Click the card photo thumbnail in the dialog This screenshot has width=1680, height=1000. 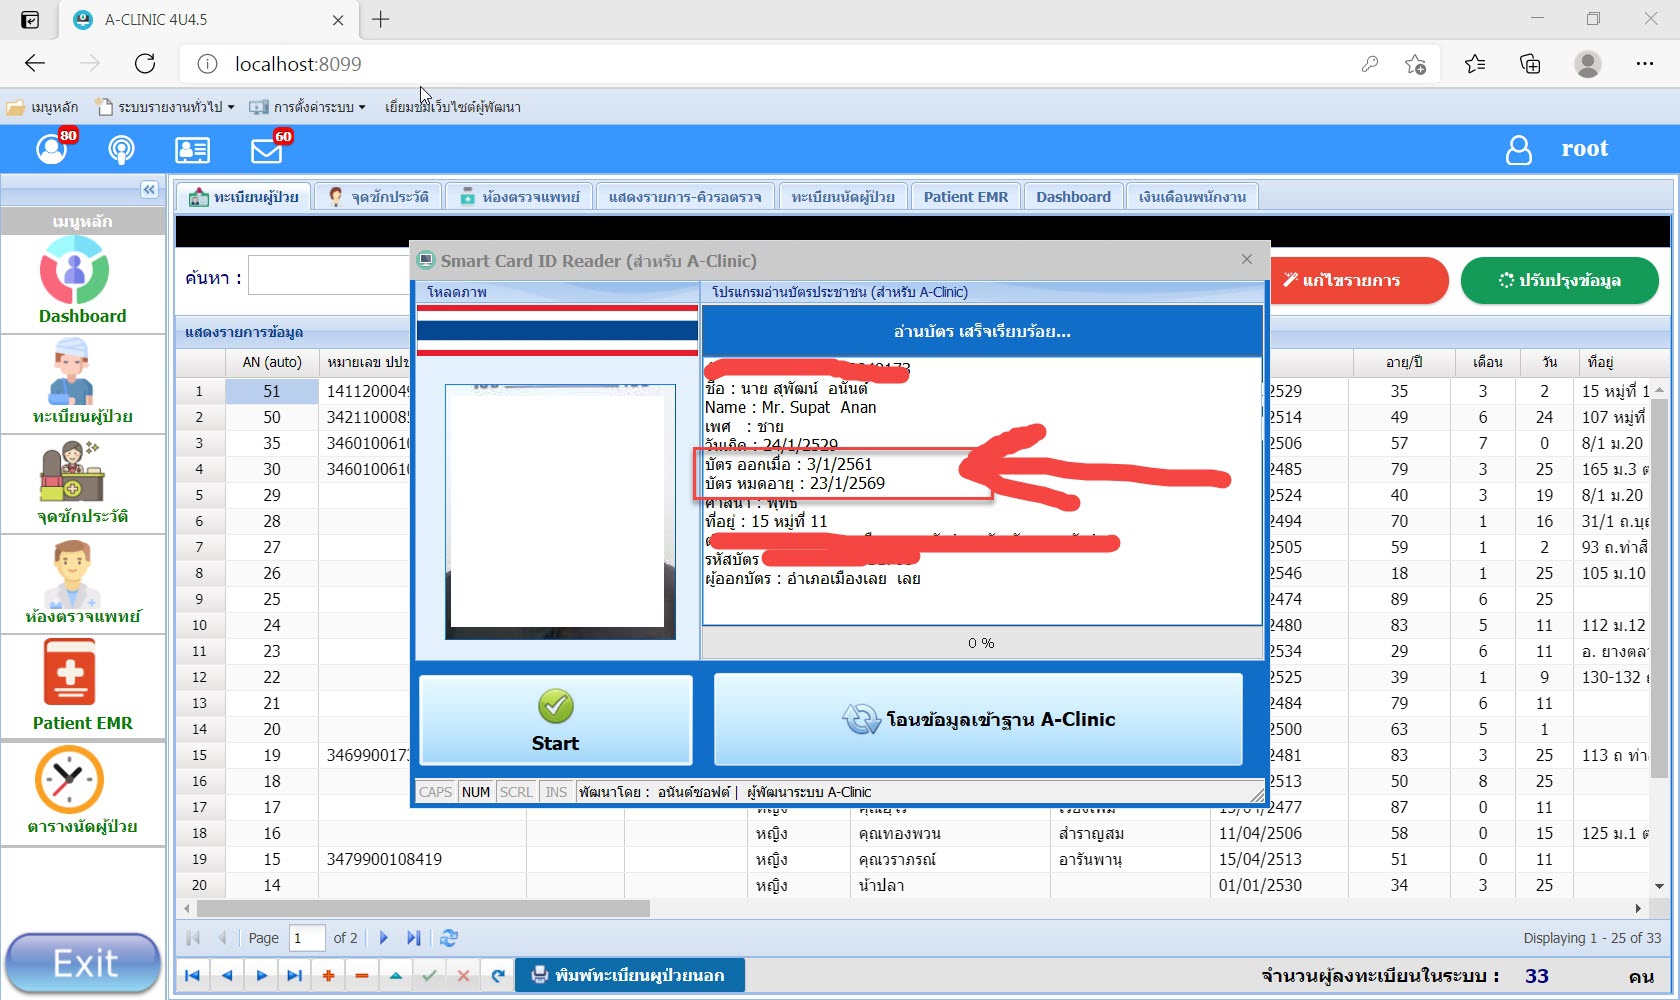pos(560,512)
